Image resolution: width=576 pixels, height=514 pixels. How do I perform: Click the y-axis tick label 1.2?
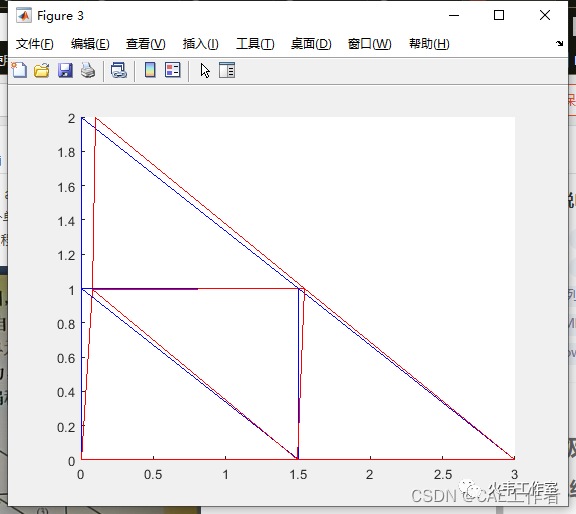[x=66, y=255]
